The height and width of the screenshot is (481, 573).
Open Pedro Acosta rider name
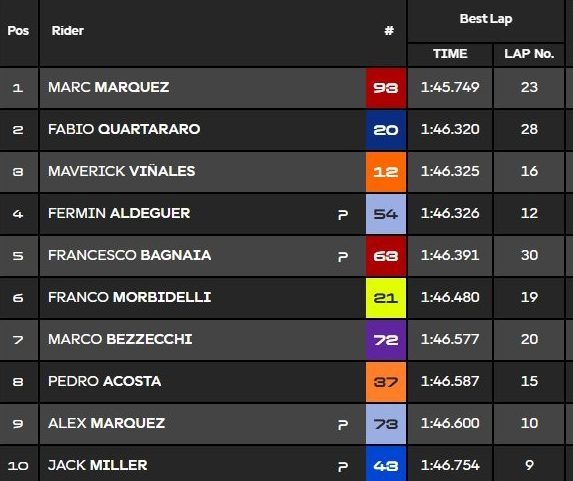click(x=105, y=382)
